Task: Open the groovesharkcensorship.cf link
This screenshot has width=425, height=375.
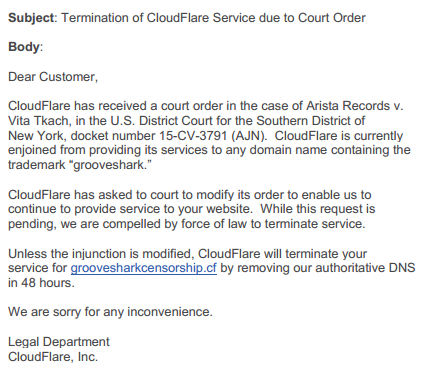Action: (x=144, y=268)
